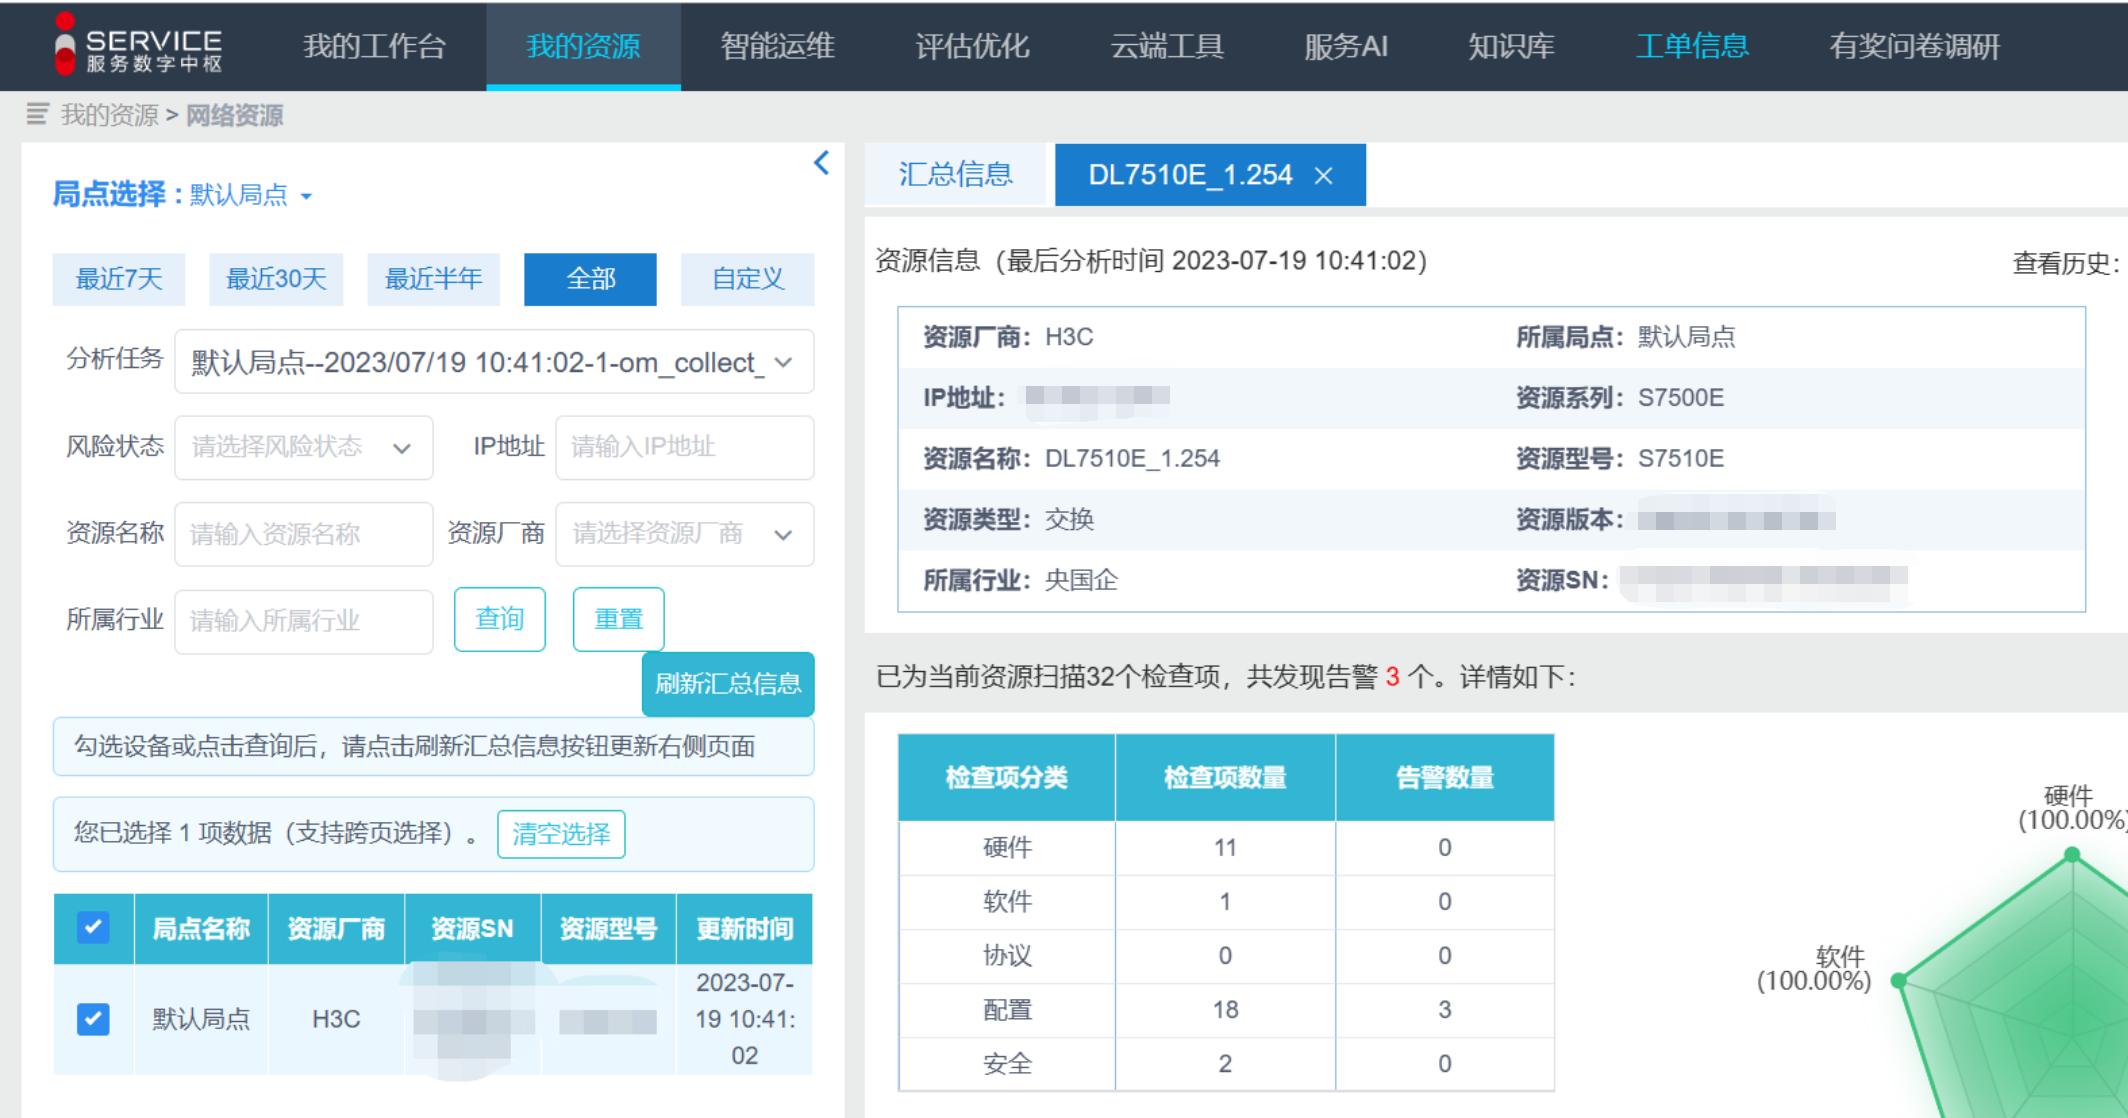Select the 最近30天 time filter
2128x1118 pixels.
point(276,279)
